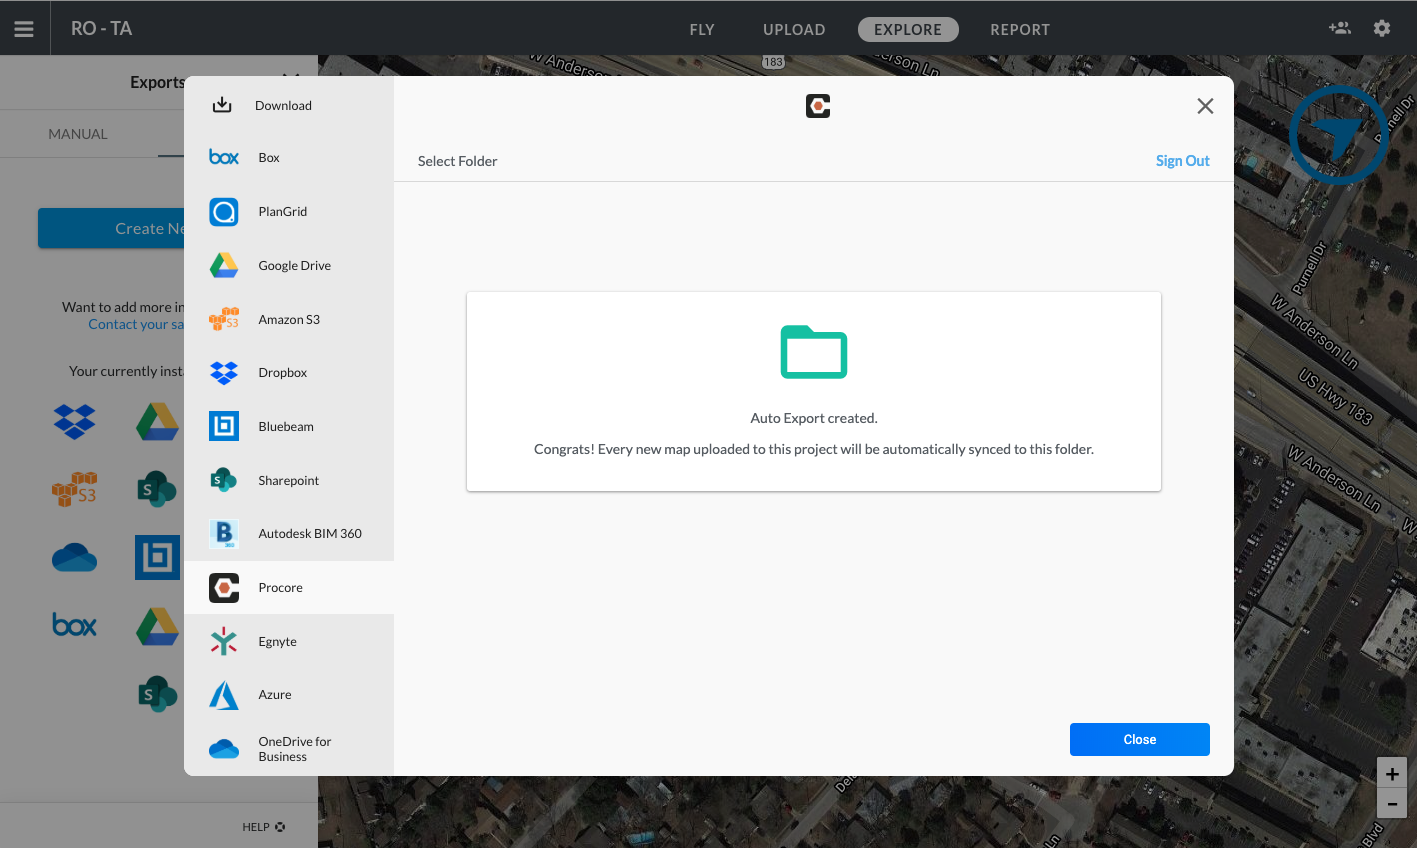Click the Procore logo in dialog header
The height and width of the screenshot is (848, 1417).
click(818, 106)
